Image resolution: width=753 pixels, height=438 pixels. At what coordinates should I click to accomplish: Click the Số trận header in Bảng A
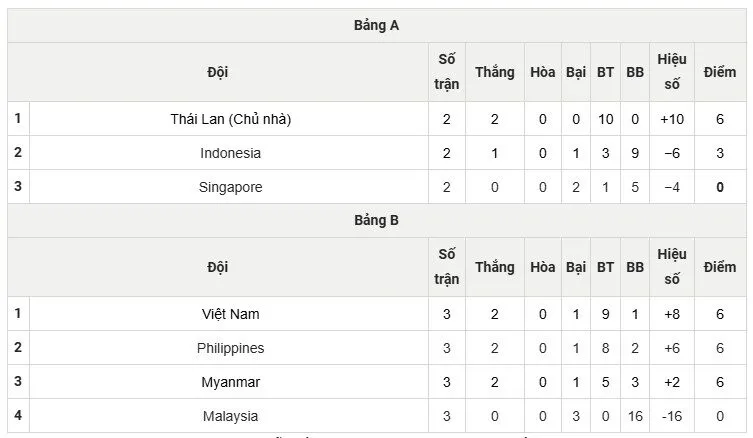coord(447,72)
